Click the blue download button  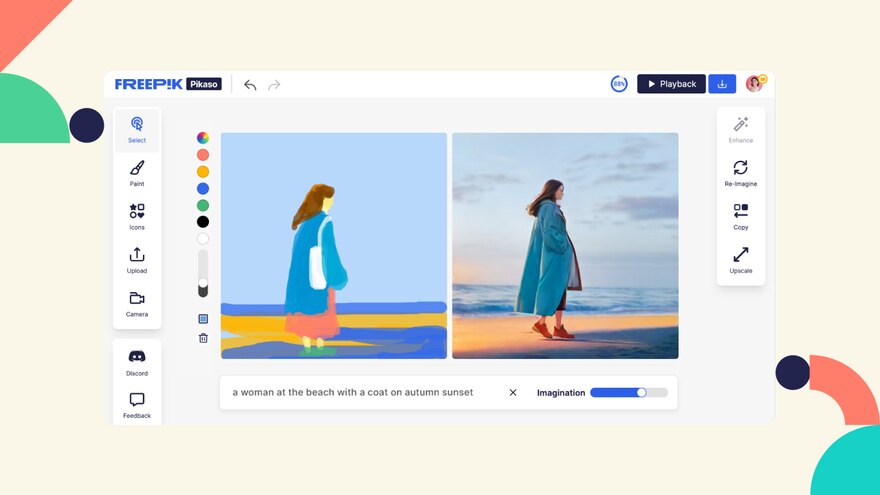[722, 84]
